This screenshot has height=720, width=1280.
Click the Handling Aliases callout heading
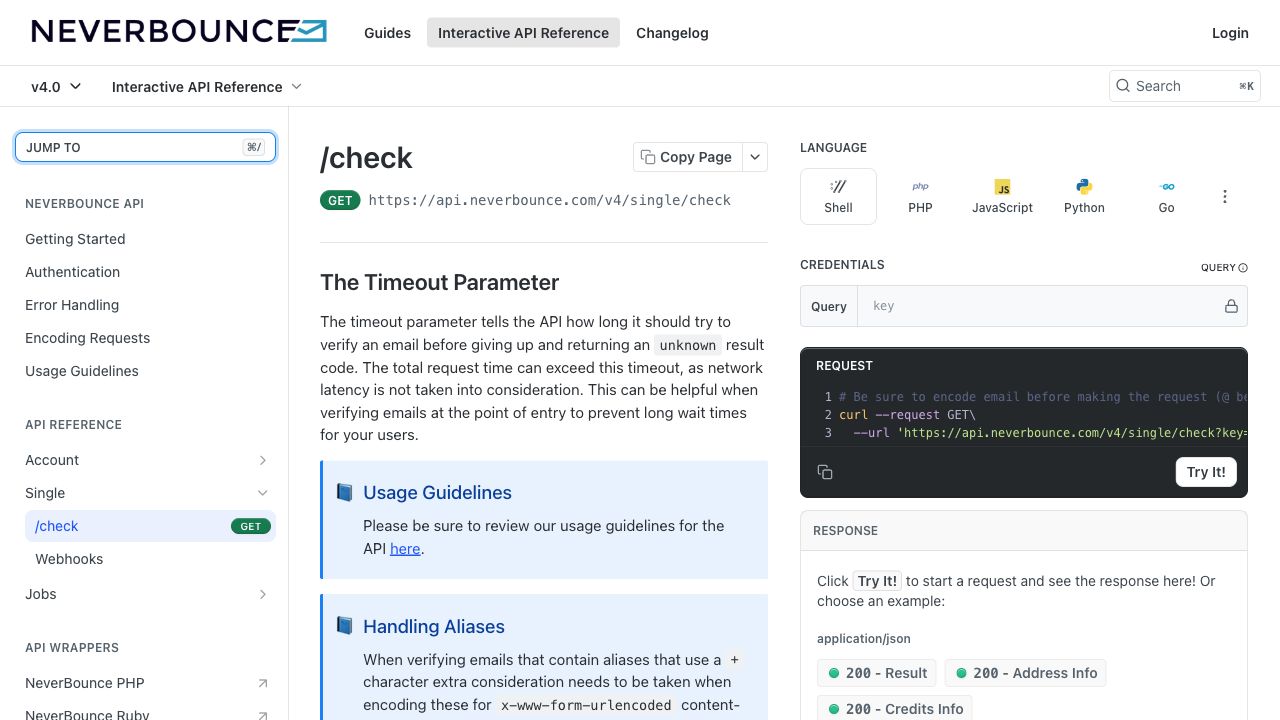tap(434, 626)
